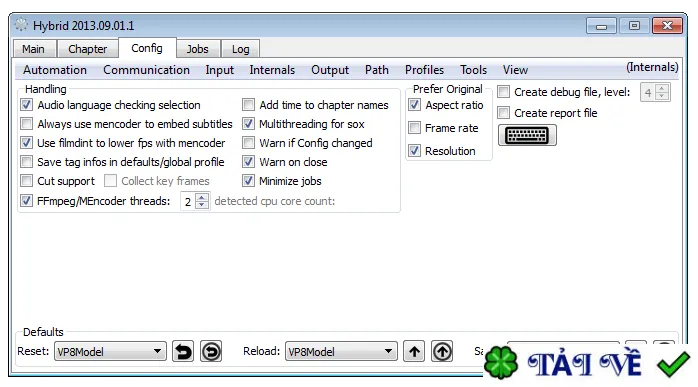Open the Reset VP8Model dropdown
This screenshot has height=387, width=698.
coord(110,351)
